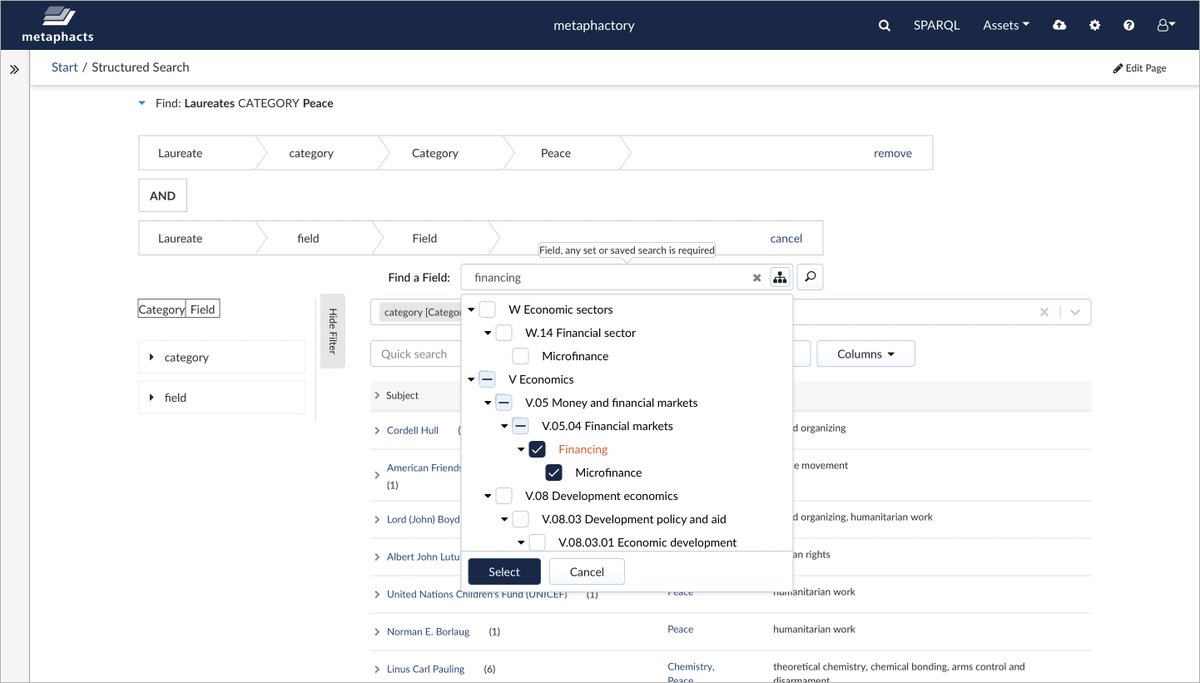Open the SPARQL menu item
Image resolution: width=1200 pixels, height=683 pixels.
pyautogui.click(x=936, y=25)
